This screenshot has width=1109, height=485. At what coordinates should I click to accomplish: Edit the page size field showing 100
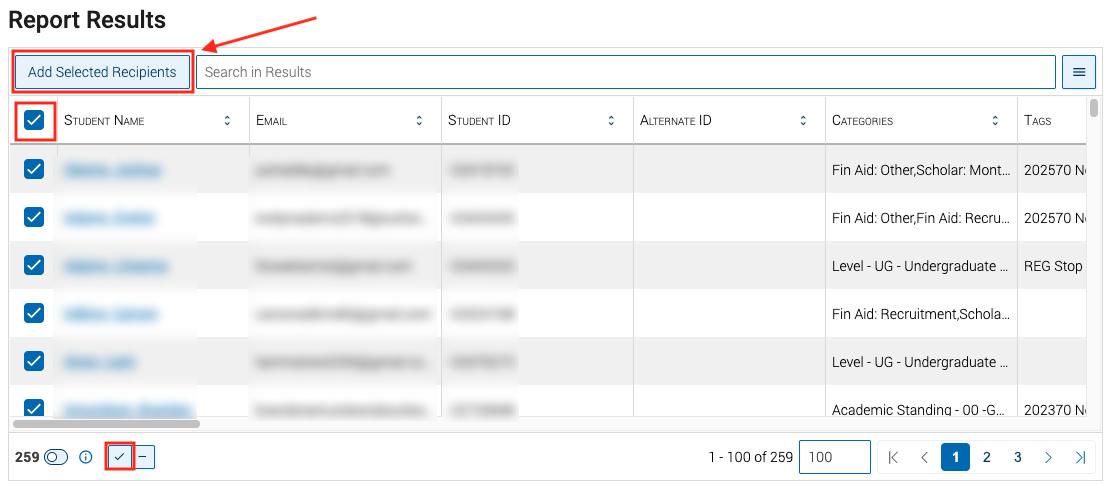(835, 457)
